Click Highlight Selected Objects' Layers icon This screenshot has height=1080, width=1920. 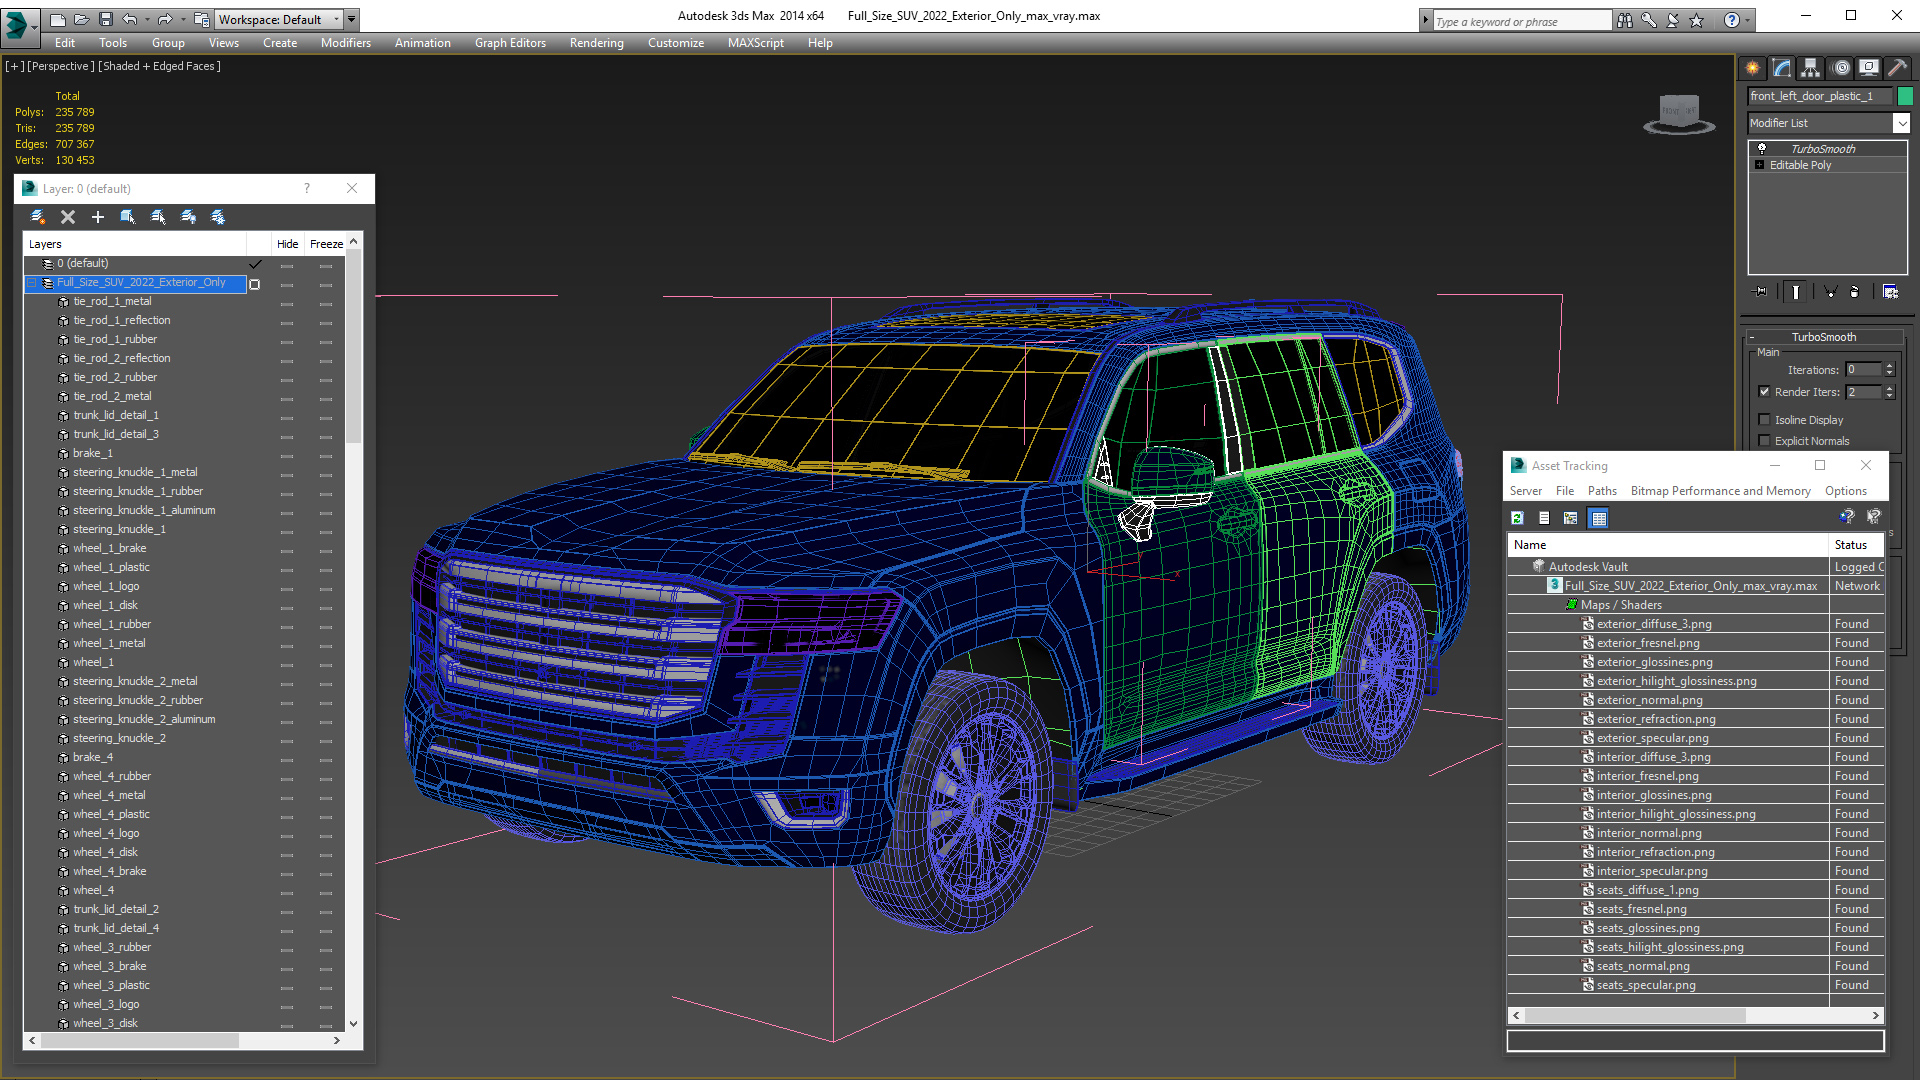(x=158, y=217)
